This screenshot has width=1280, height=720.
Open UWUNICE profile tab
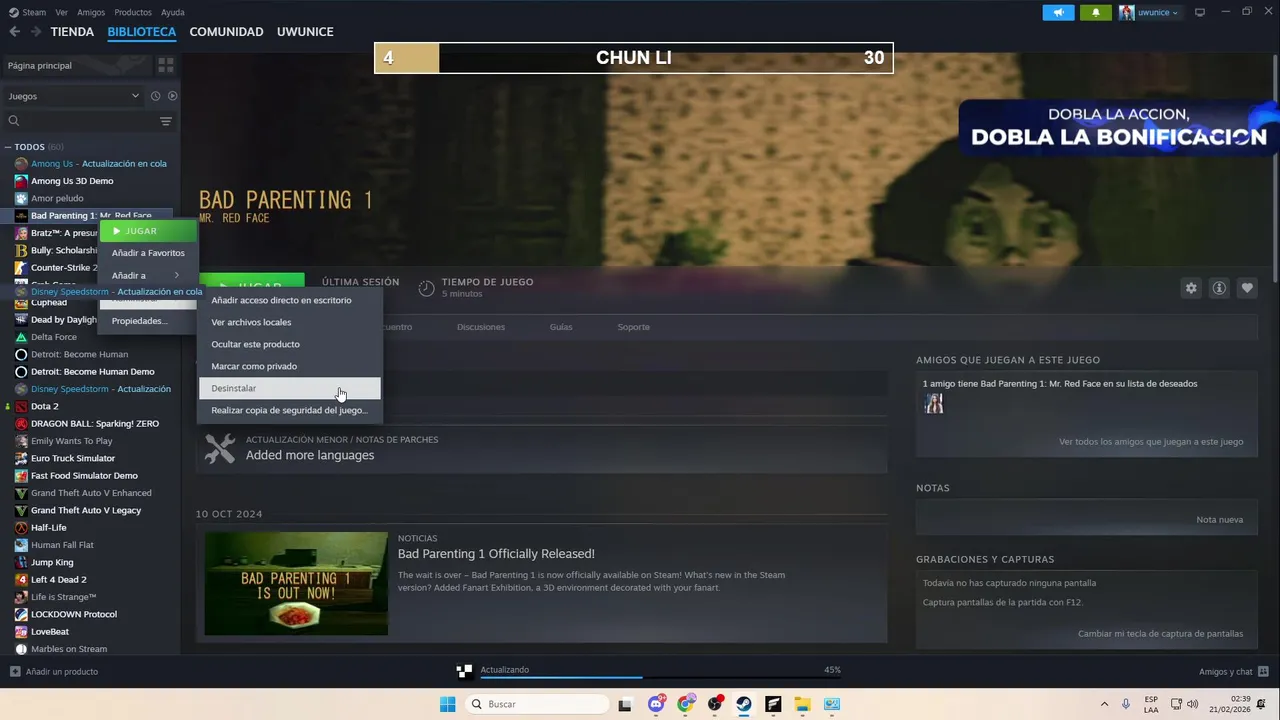(305, 32)
